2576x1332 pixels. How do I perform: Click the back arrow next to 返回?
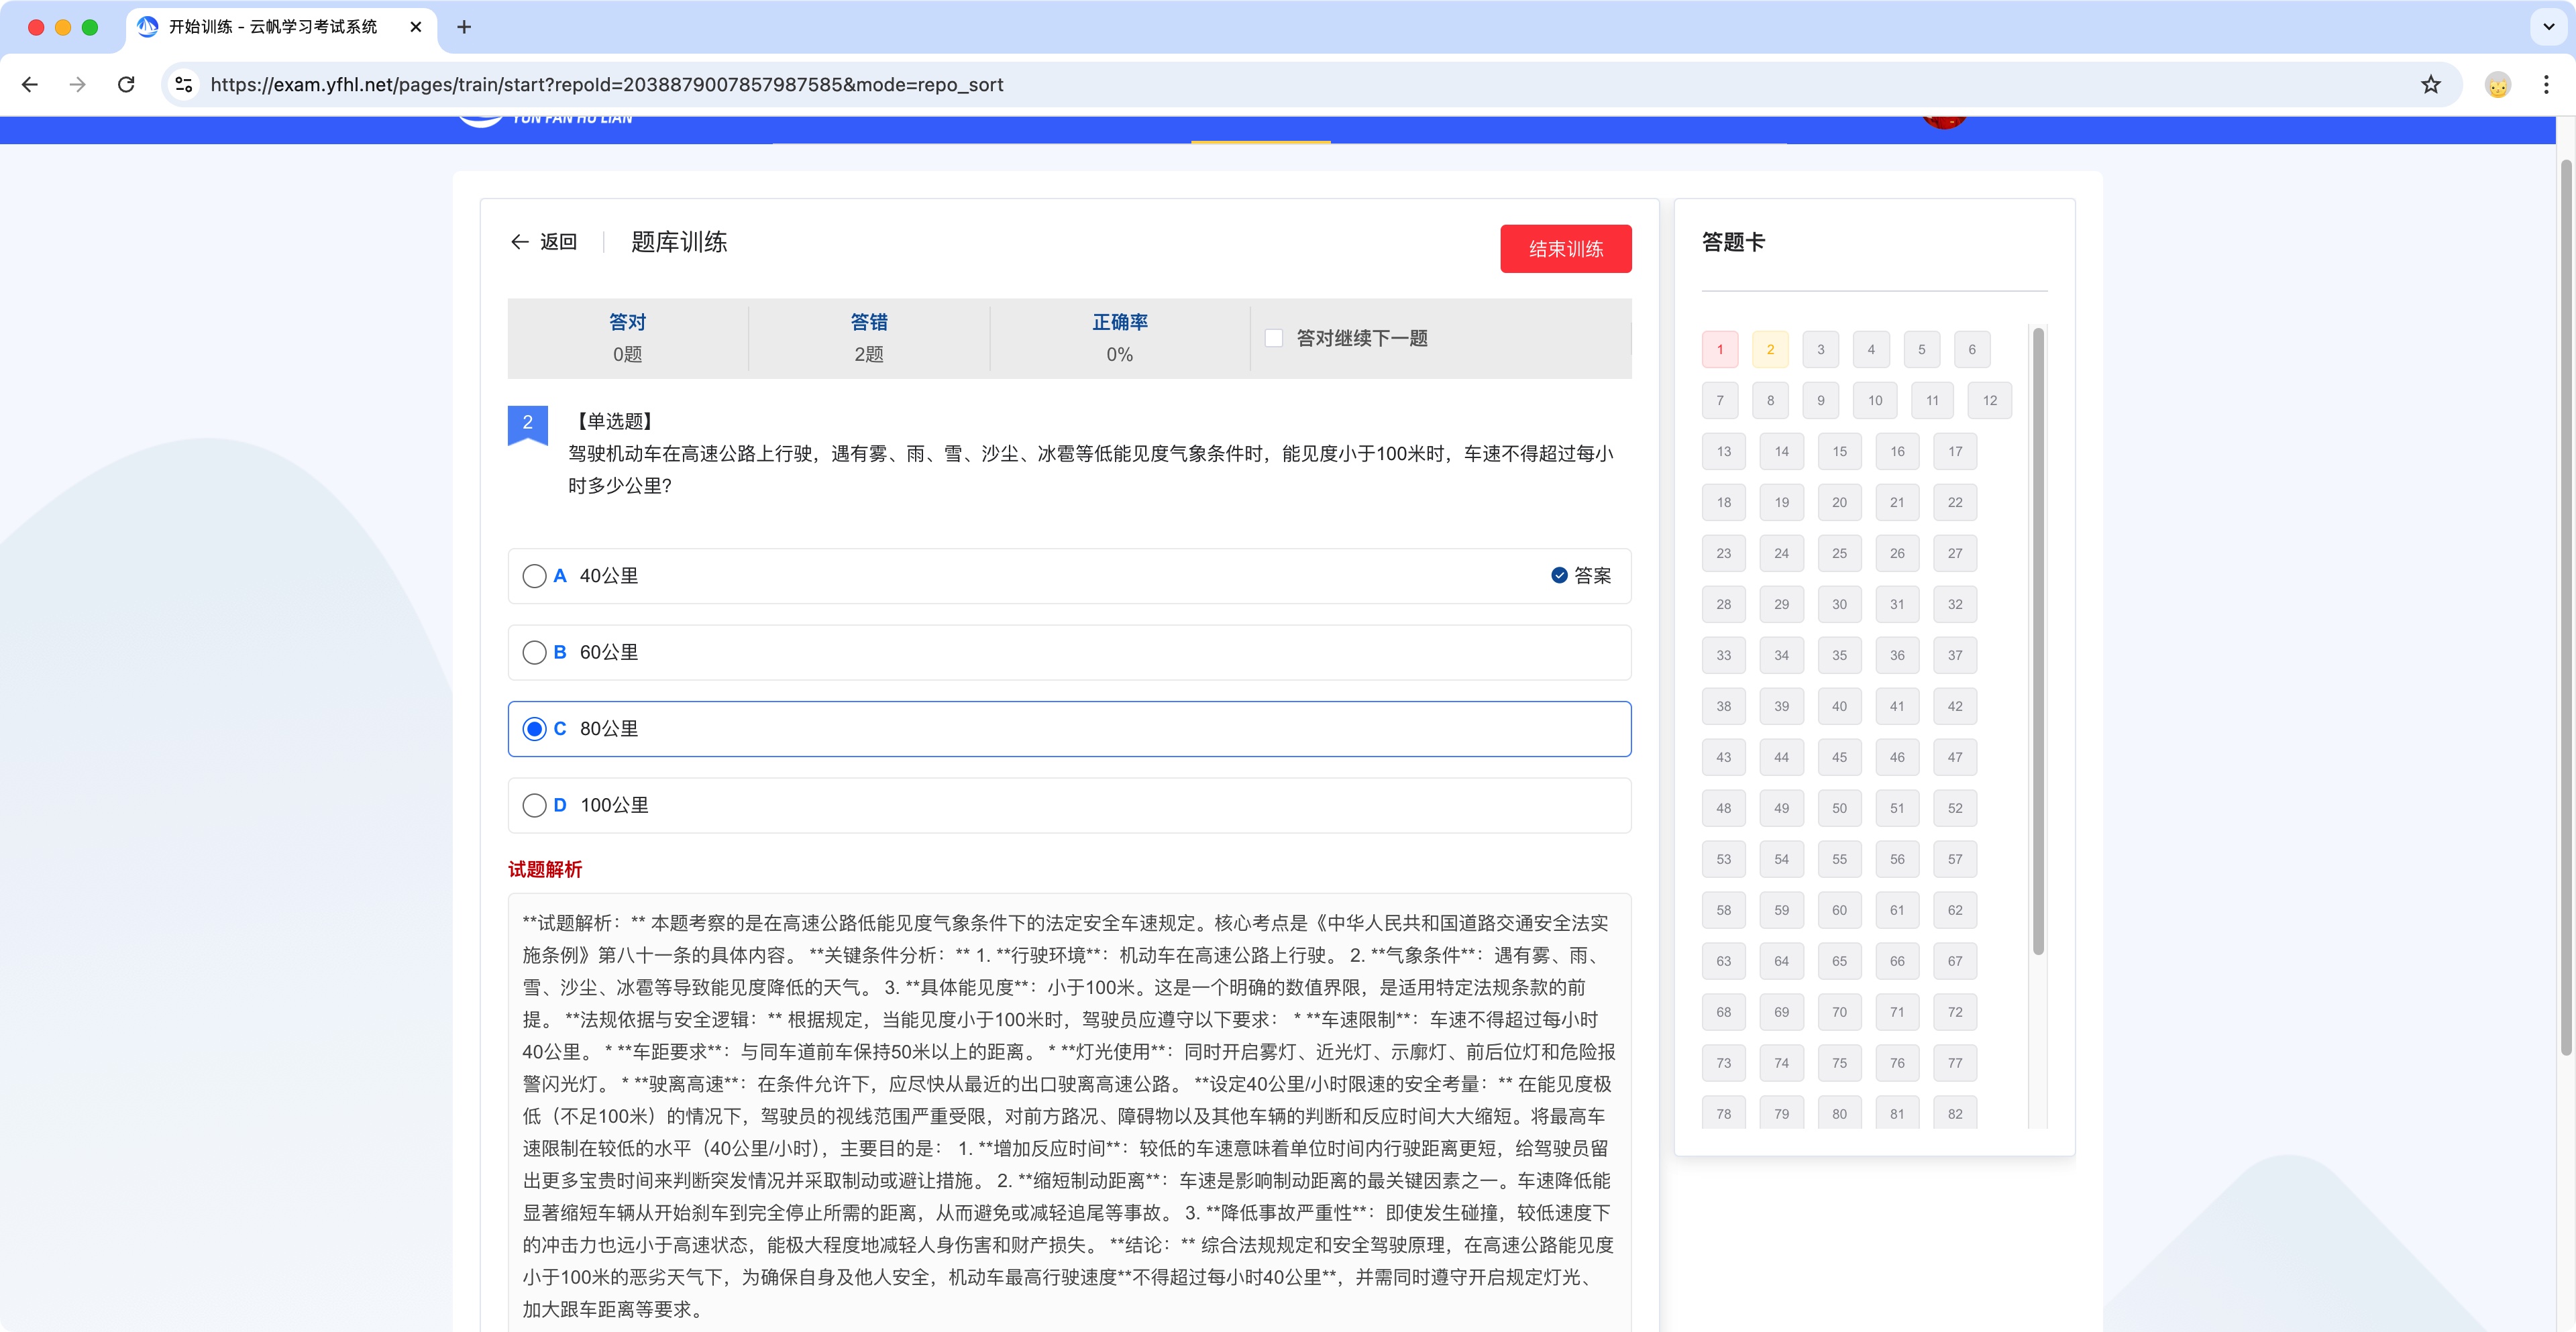tap(519, 242)
